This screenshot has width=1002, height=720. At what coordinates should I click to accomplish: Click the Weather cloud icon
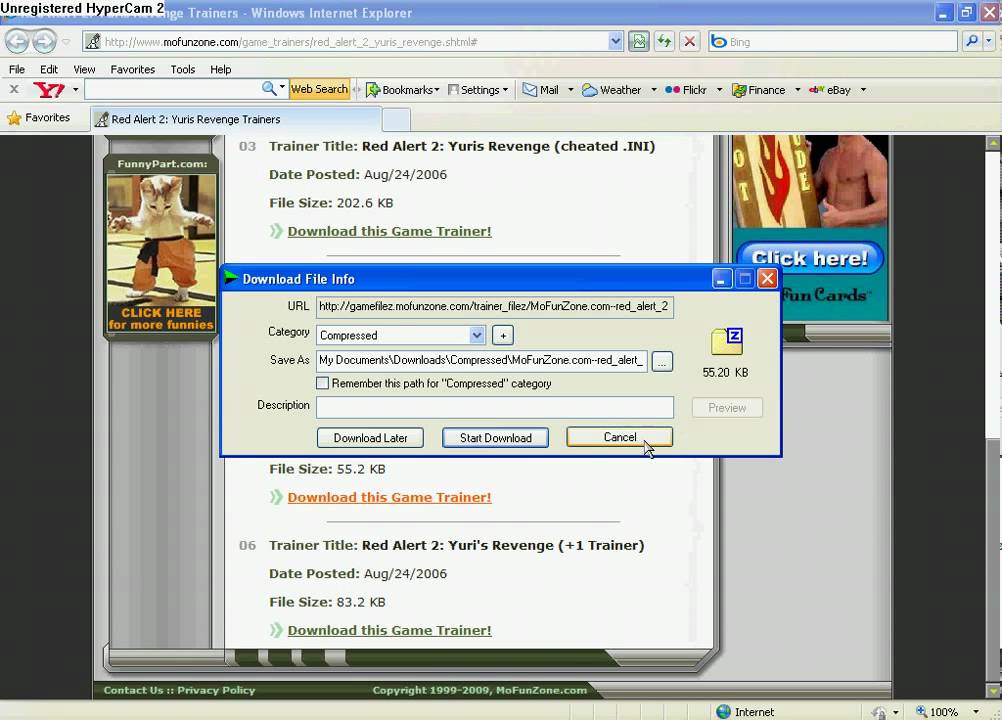(589, 90)
